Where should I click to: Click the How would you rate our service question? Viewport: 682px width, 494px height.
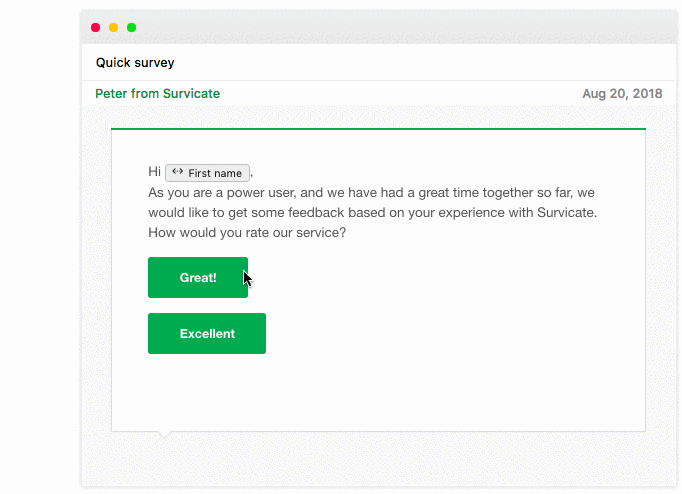coord(247,233)
